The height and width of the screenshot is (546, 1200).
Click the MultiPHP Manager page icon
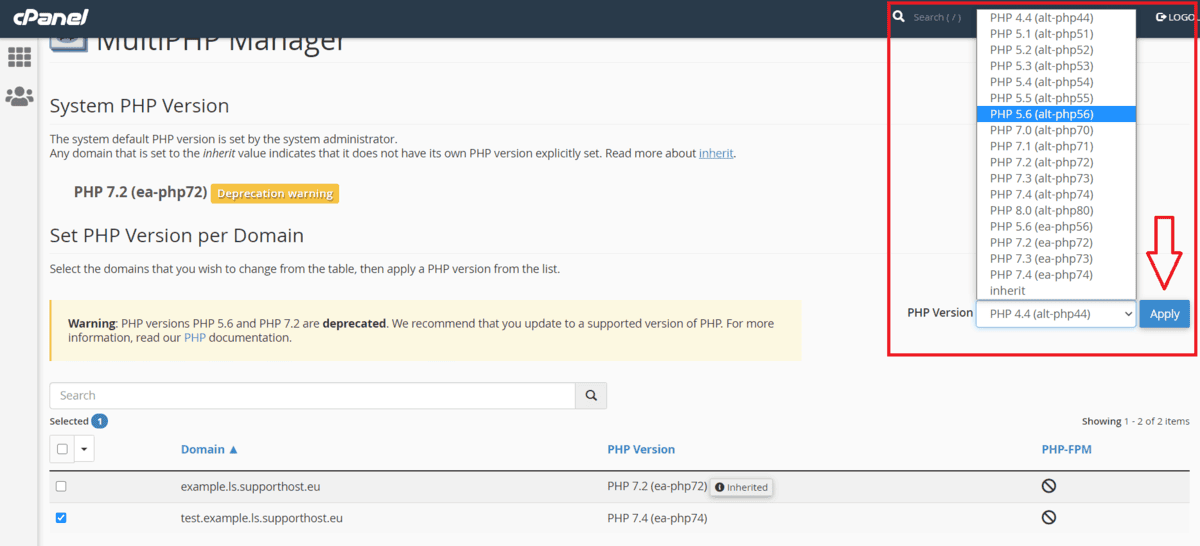point(68,44)
